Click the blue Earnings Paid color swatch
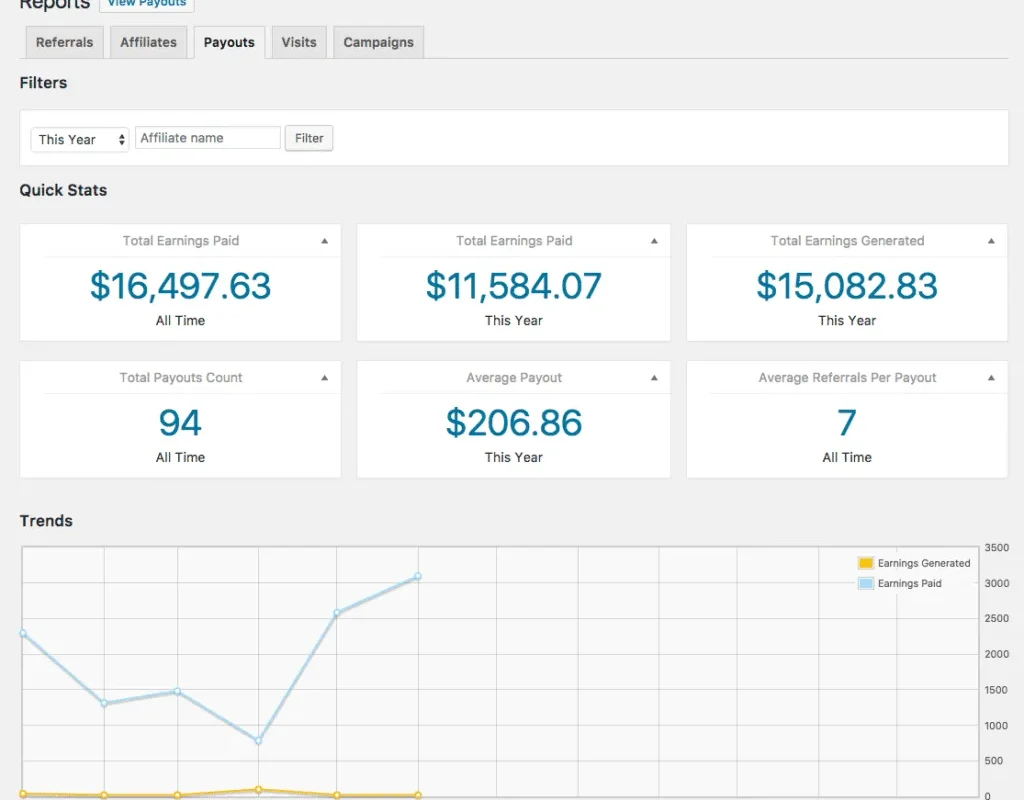The height and width of the screenshot is (800, 1024). [x=864, y=583]
